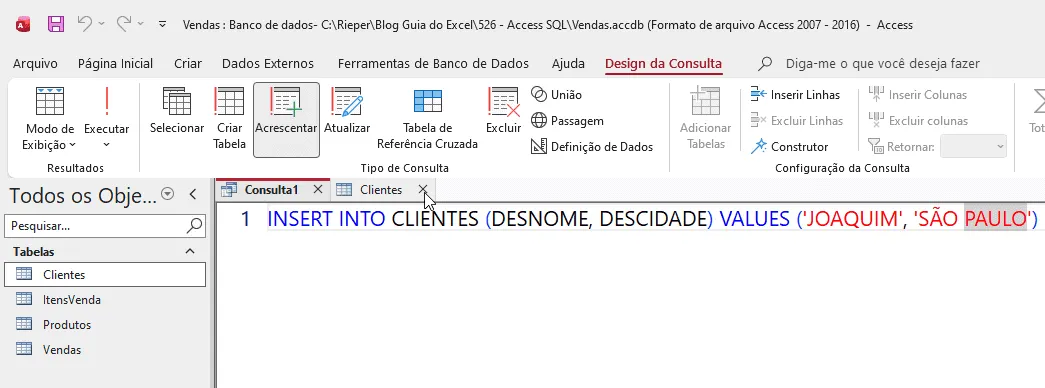
Task: Click Adicionar Tabelas button
Action: [x=705, y=119]
